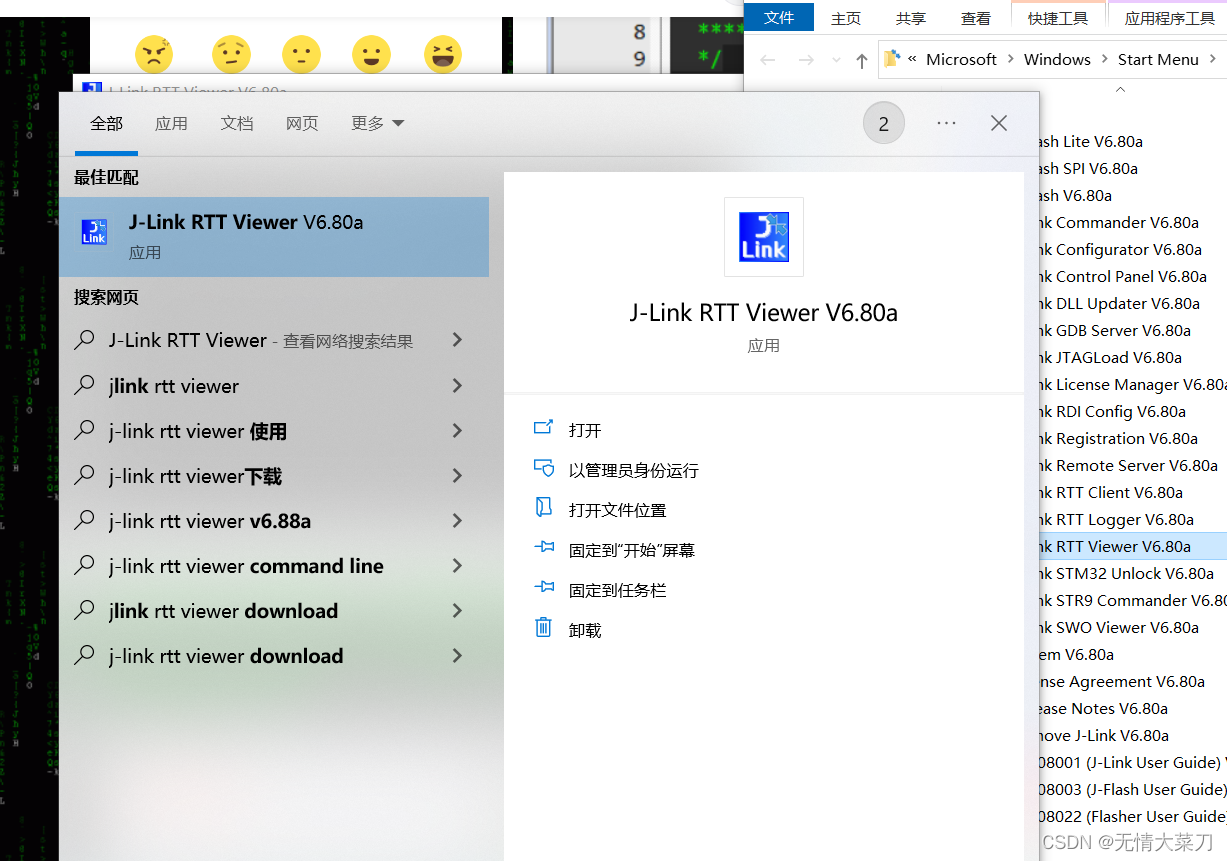Click 以管理员身份运行
The width and height of the screenshot is (1227, 861).
click(634, 470)
